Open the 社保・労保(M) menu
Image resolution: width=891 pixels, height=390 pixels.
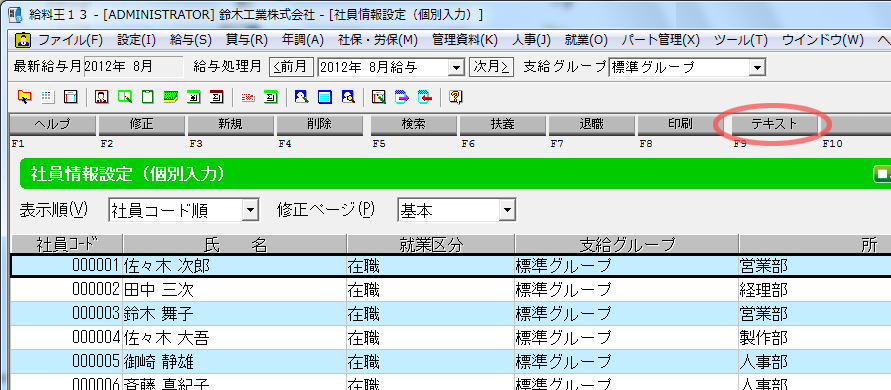coord(378,40)
